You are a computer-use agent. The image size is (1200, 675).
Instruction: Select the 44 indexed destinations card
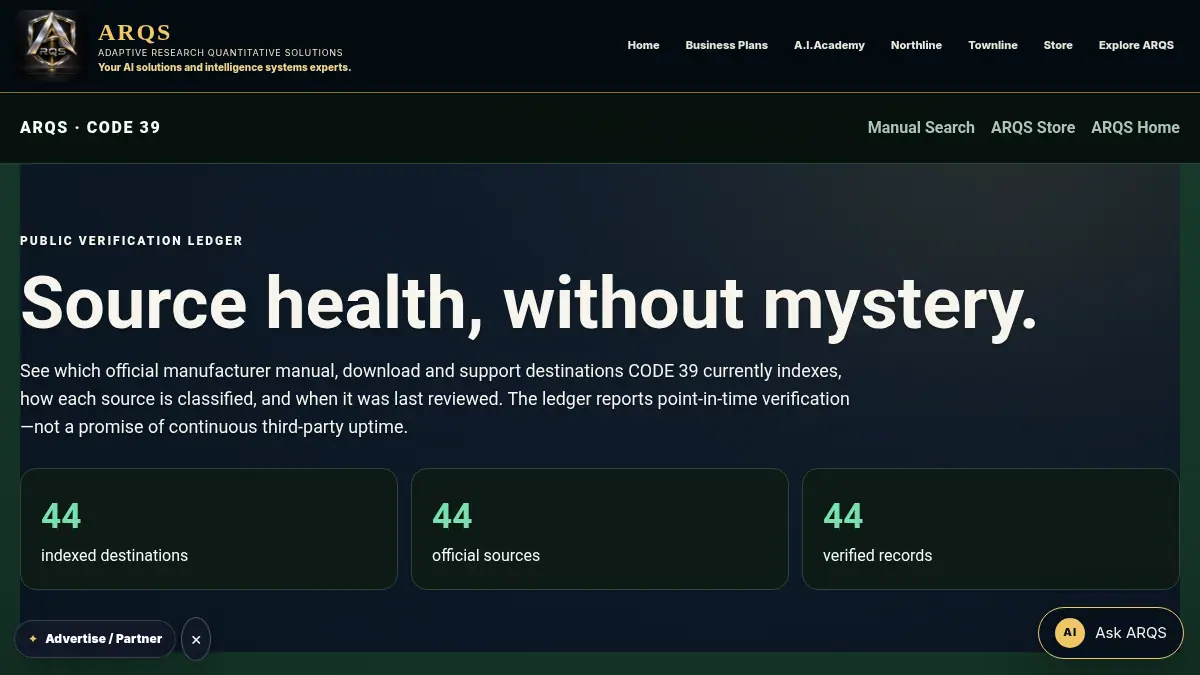(x=209, y=529)
